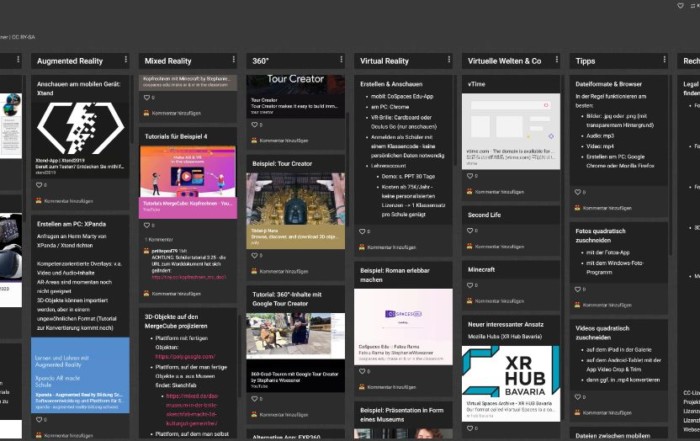700x441 pixels.
Task: Open 360° column three-dot menu
Action: tap(340, 61)
